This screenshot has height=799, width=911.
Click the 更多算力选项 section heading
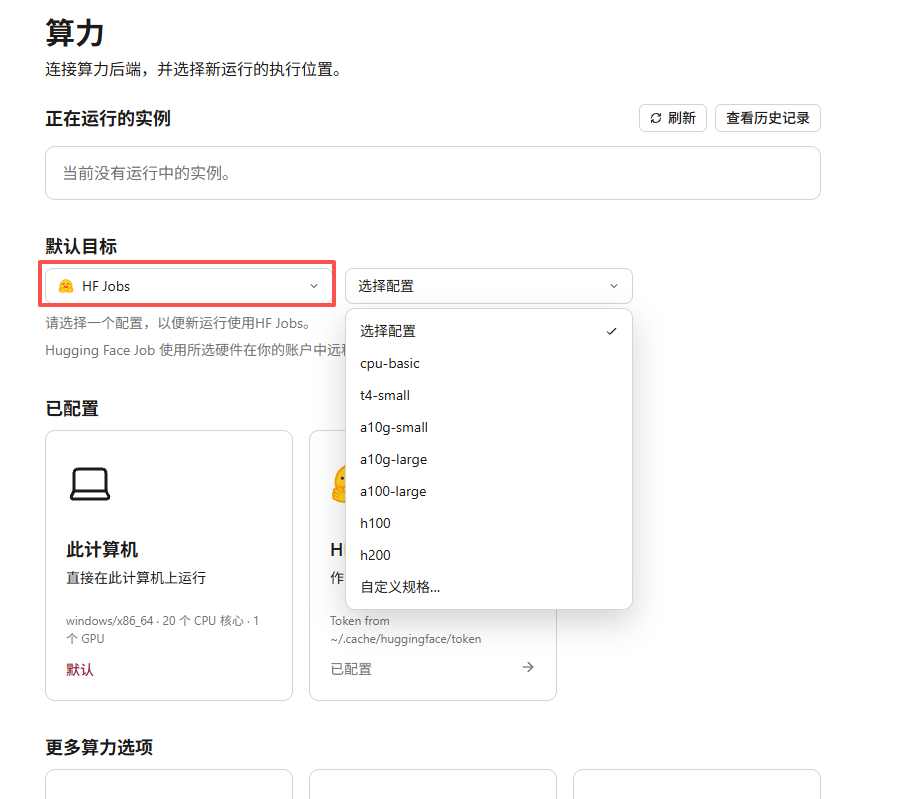point(99,747)
